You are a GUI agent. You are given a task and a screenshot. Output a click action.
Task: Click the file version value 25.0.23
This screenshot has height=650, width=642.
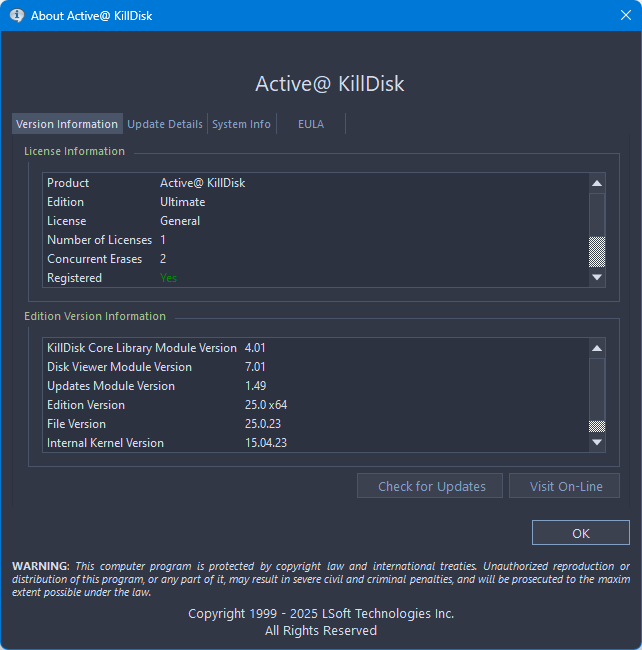click(x=263, y=424)
